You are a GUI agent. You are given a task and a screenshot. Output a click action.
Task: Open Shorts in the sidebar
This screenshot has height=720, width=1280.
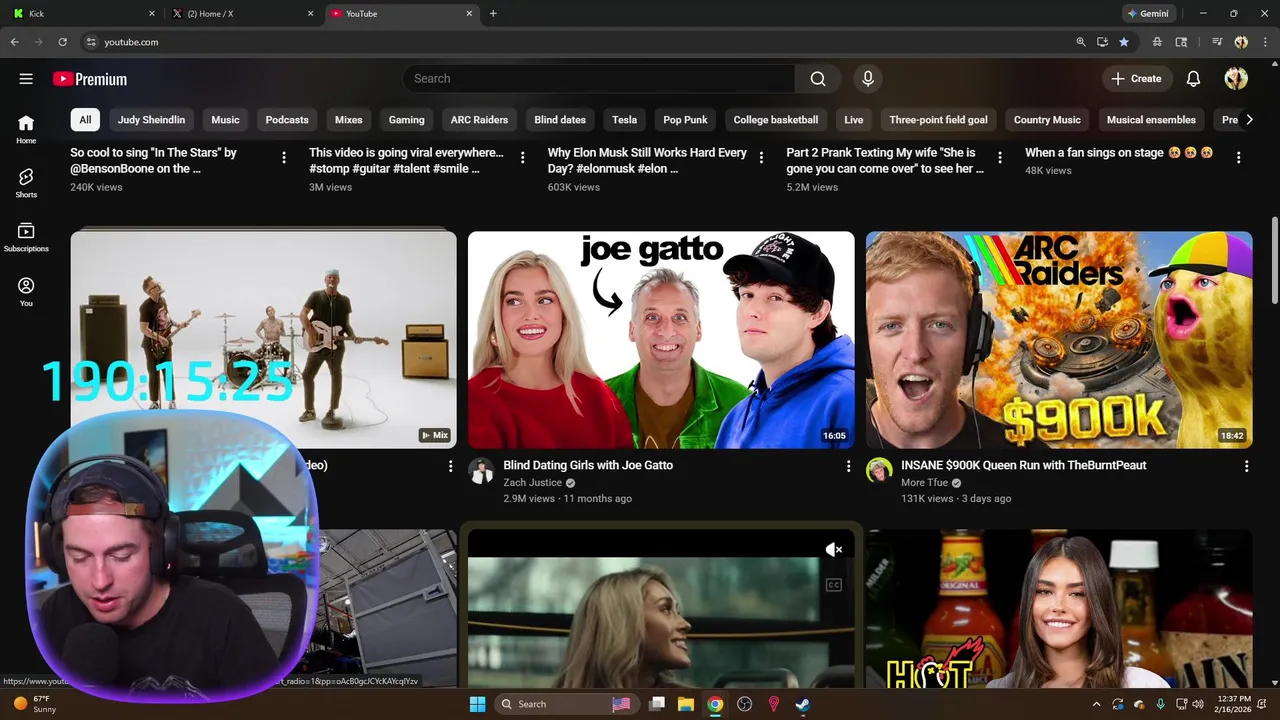click(26, 183)
